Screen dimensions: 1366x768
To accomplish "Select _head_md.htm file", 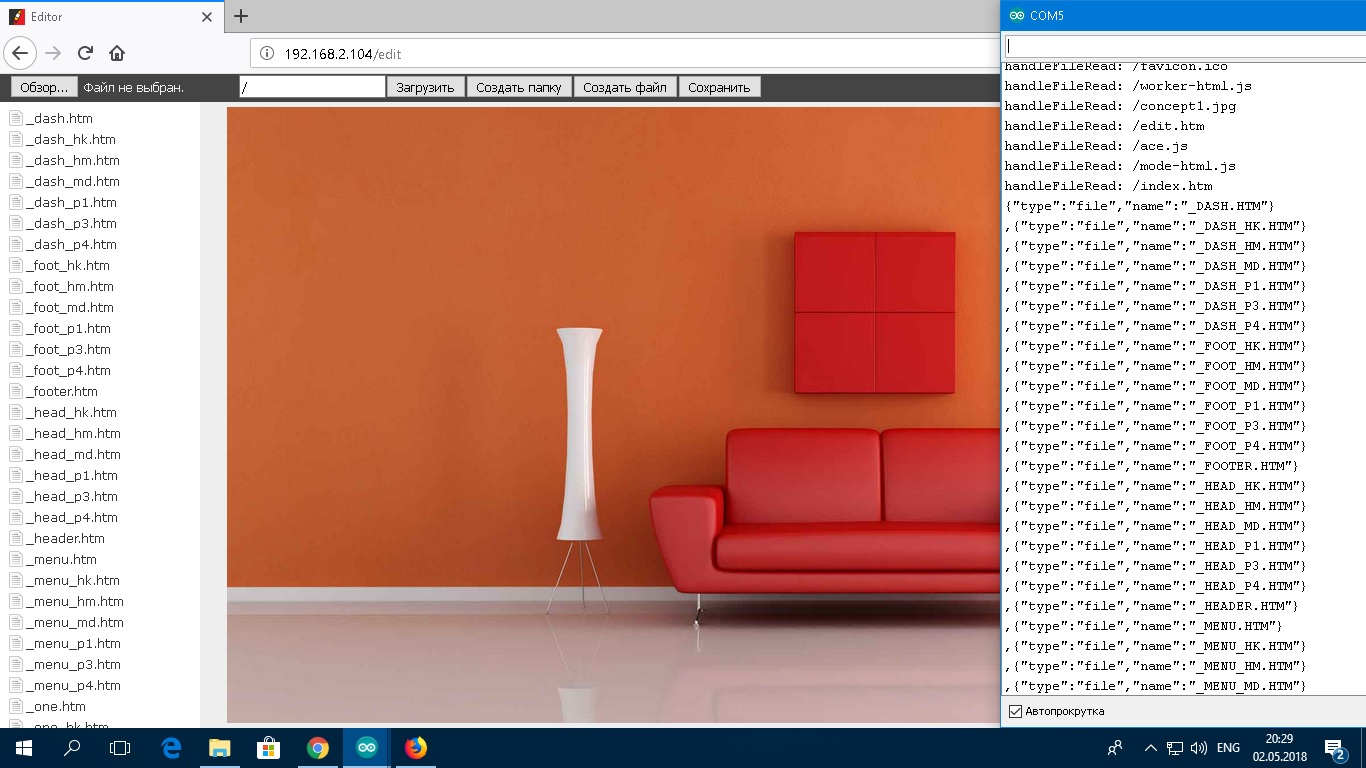I will pos(73,454).
